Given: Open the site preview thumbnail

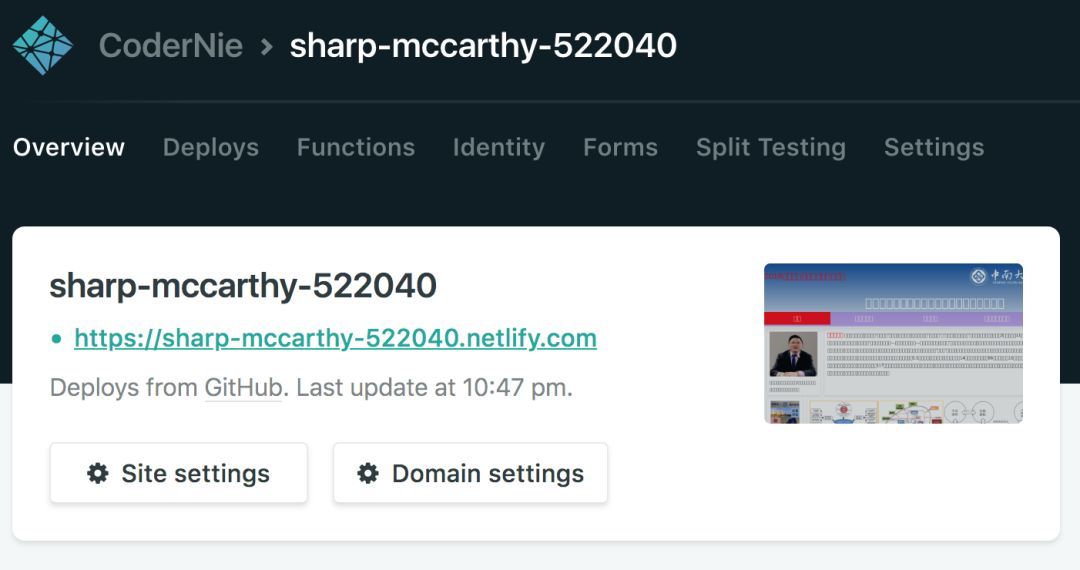Looking at the screenshot, I should click(893, 343).
